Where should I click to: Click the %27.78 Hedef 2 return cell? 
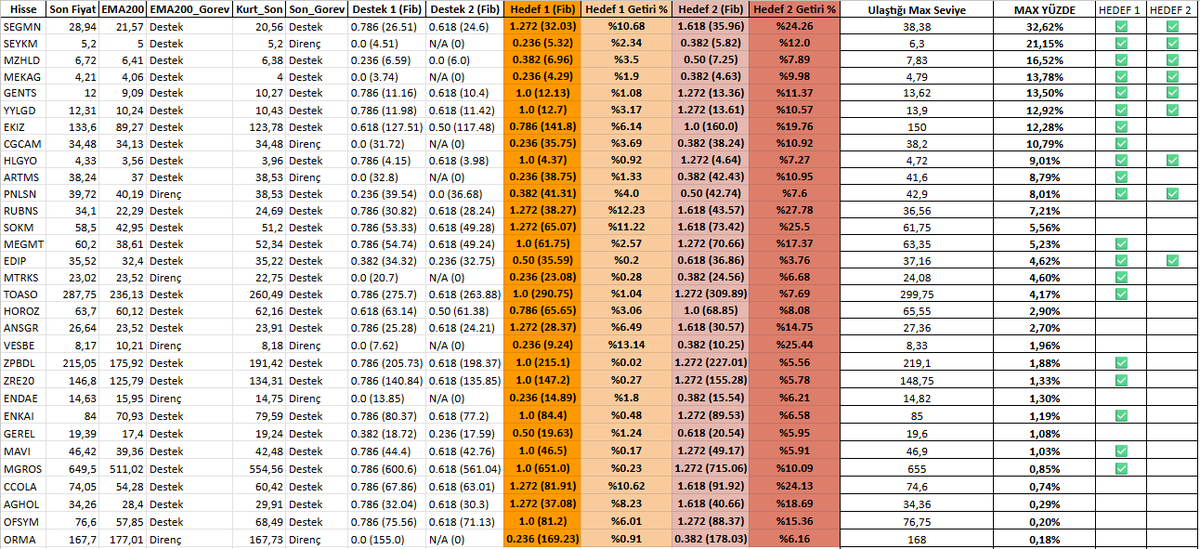pos(793,210)
